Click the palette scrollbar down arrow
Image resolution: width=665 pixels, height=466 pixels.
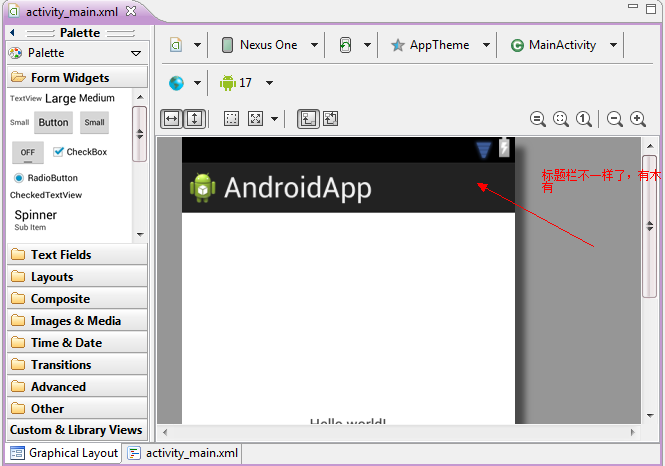(140, 234)
